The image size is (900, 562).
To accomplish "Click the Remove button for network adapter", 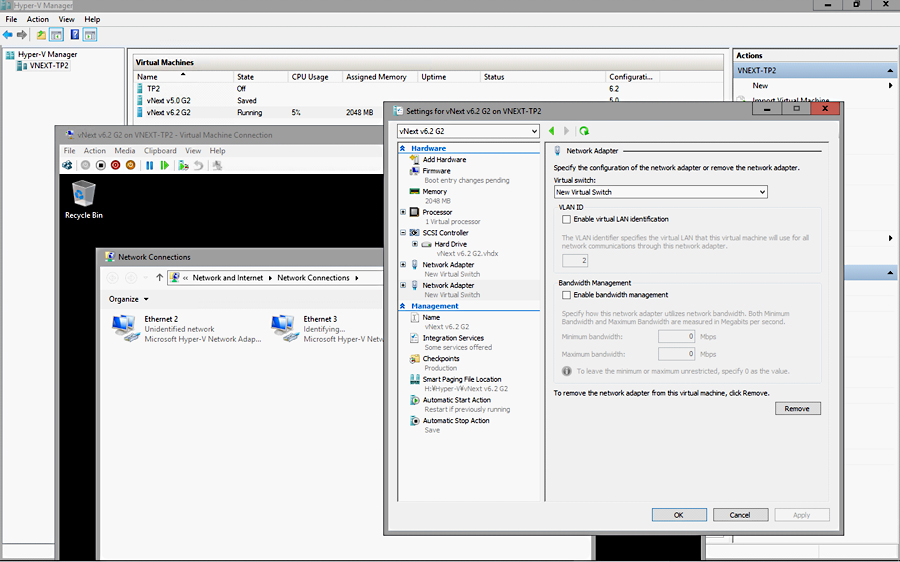I will (x=798, y=409).
